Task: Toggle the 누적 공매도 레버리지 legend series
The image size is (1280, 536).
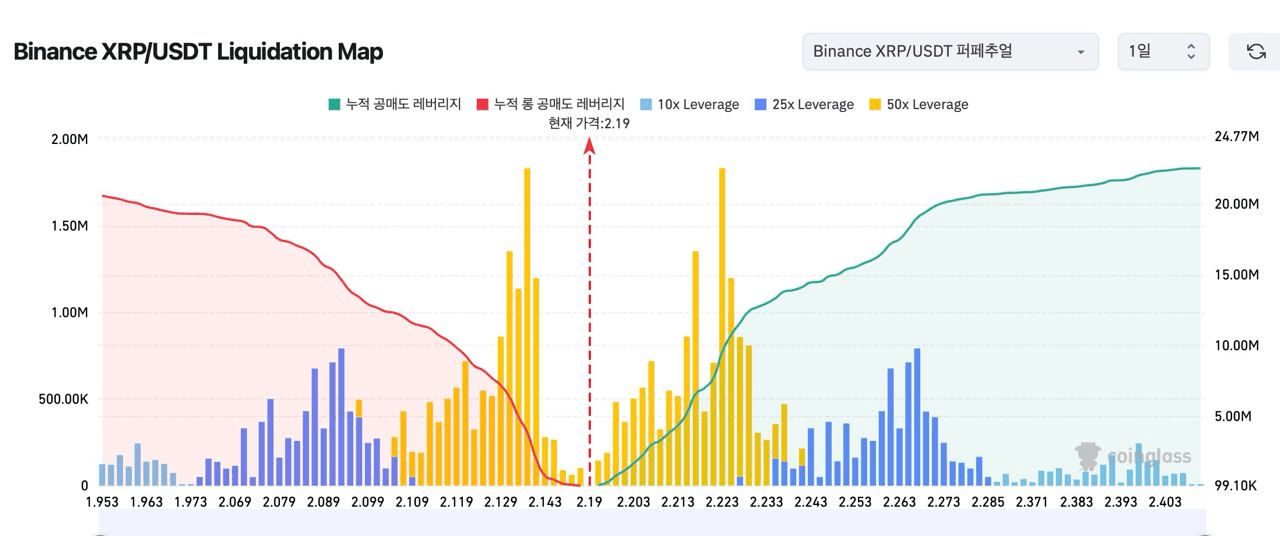Action: click(x=395, y=104)
